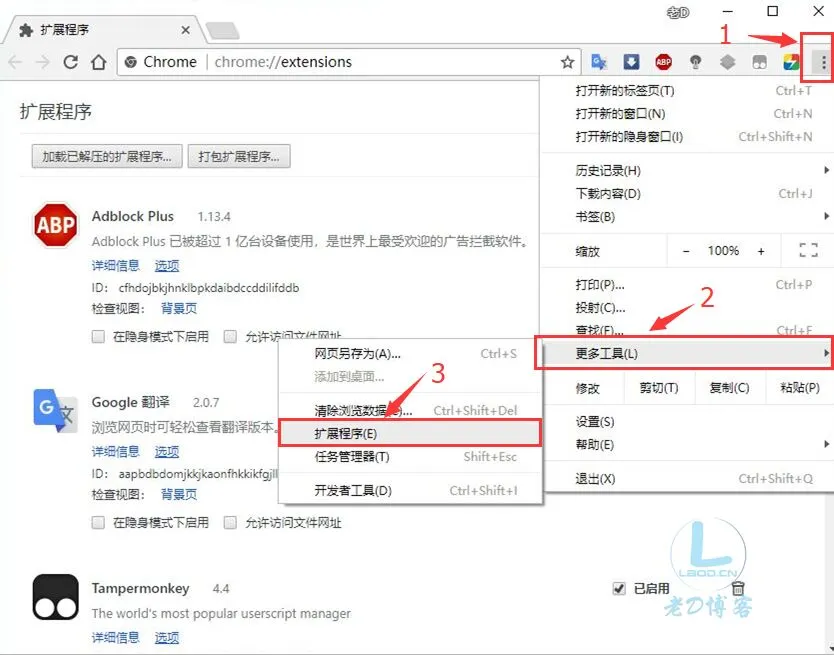The width and height of the screenshot is (834, 655).
Task: Select 打开新的隐身窗口(I) menu item
Action: (x=687, y=137)
